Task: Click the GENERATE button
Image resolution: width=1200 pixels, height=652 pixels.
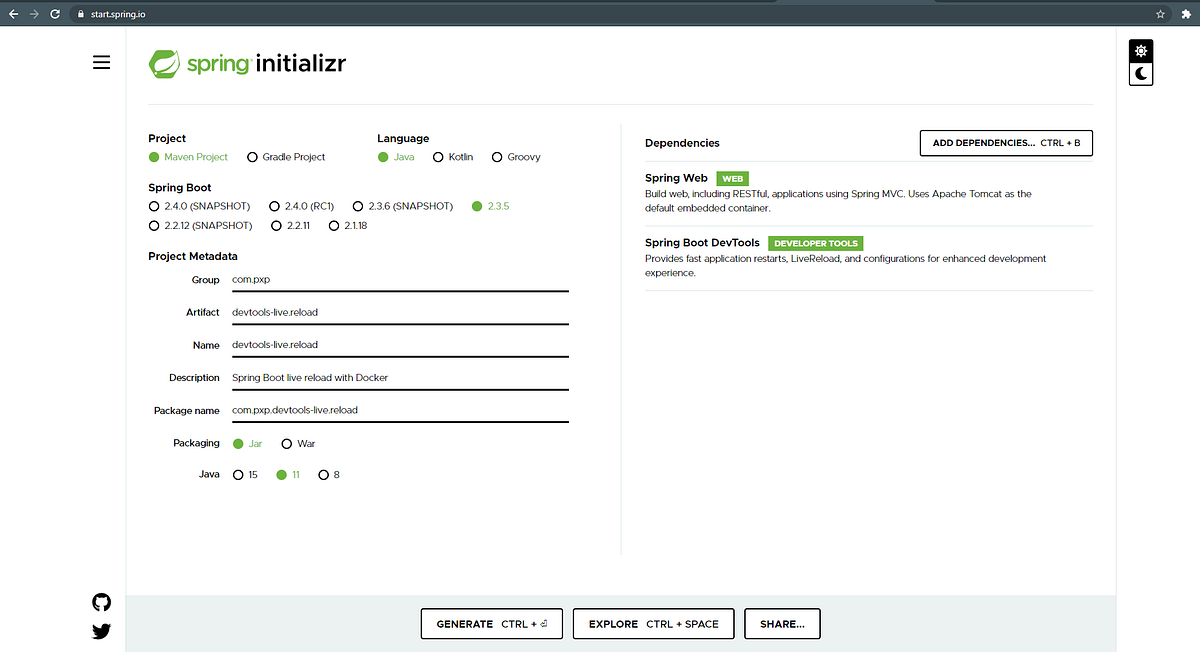Action: (x=491, y=623)
